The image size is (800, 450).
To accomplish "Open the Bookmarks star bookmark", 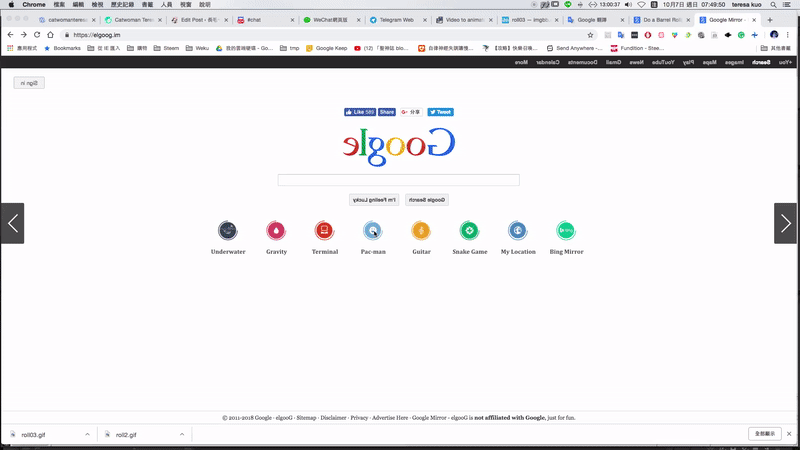I will point(62,48).
